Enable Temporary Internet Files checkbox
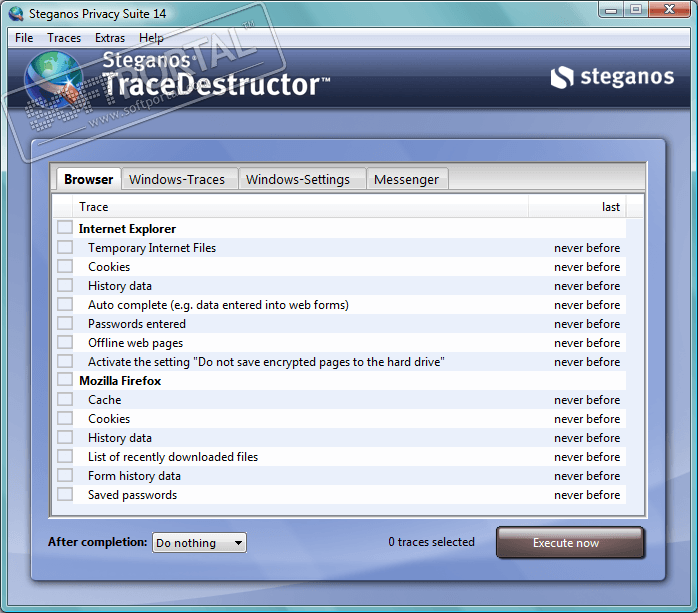Screen dimensions: 698x613 (x=65, y=247)
